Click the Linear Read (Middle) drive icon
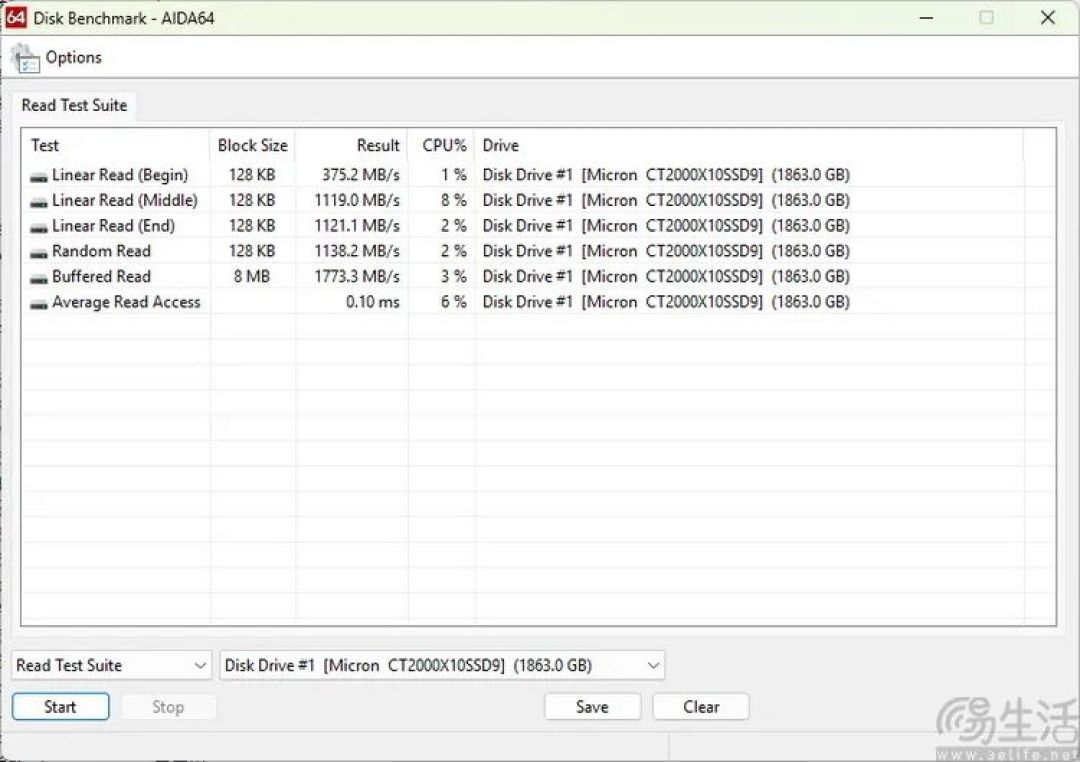This screenshot has height=762, width=1080. point(39,201)
